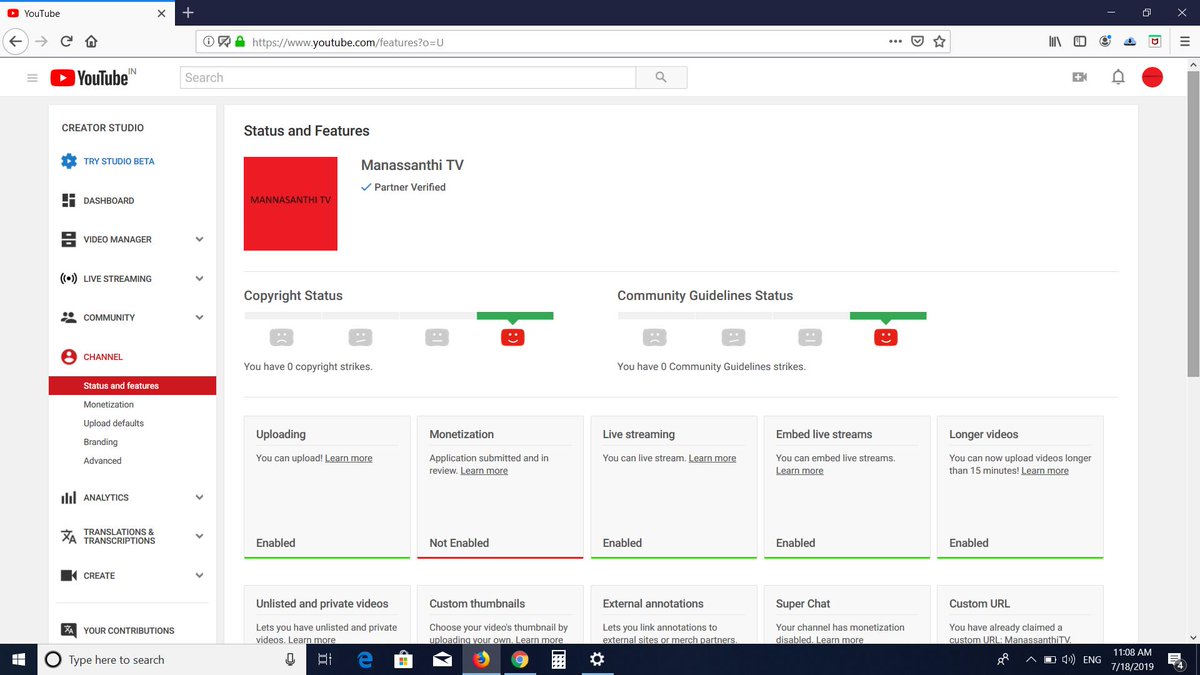Reload the page in Firefox
Viewport: 1200px width, 675px height.
pos(66,42)
